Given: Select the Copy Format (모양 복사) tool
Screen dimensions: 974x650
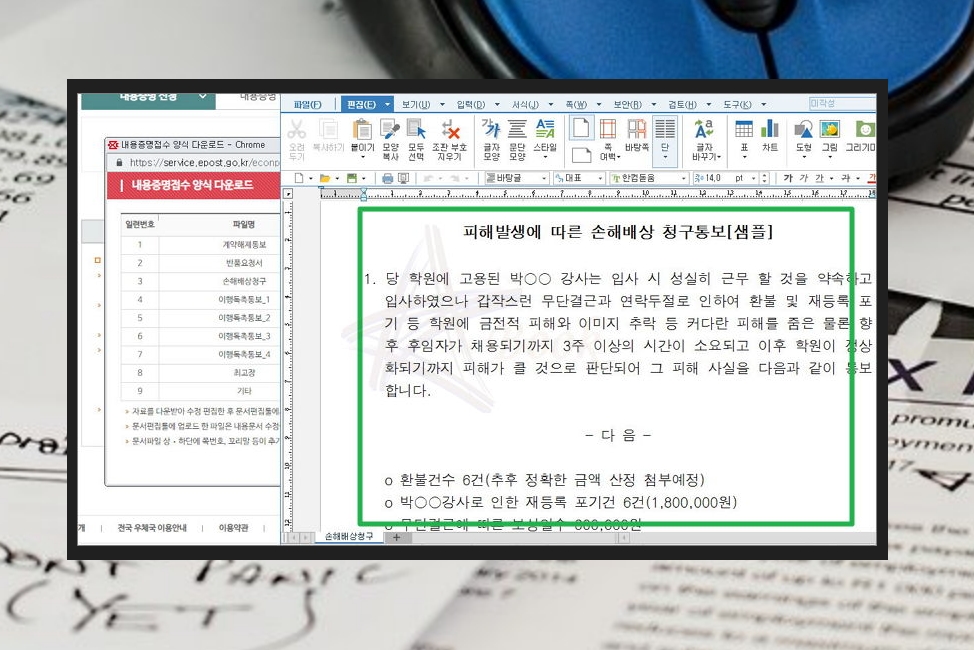Looking at the screenshot, I should pyautogui.click(x=390, y=130).
